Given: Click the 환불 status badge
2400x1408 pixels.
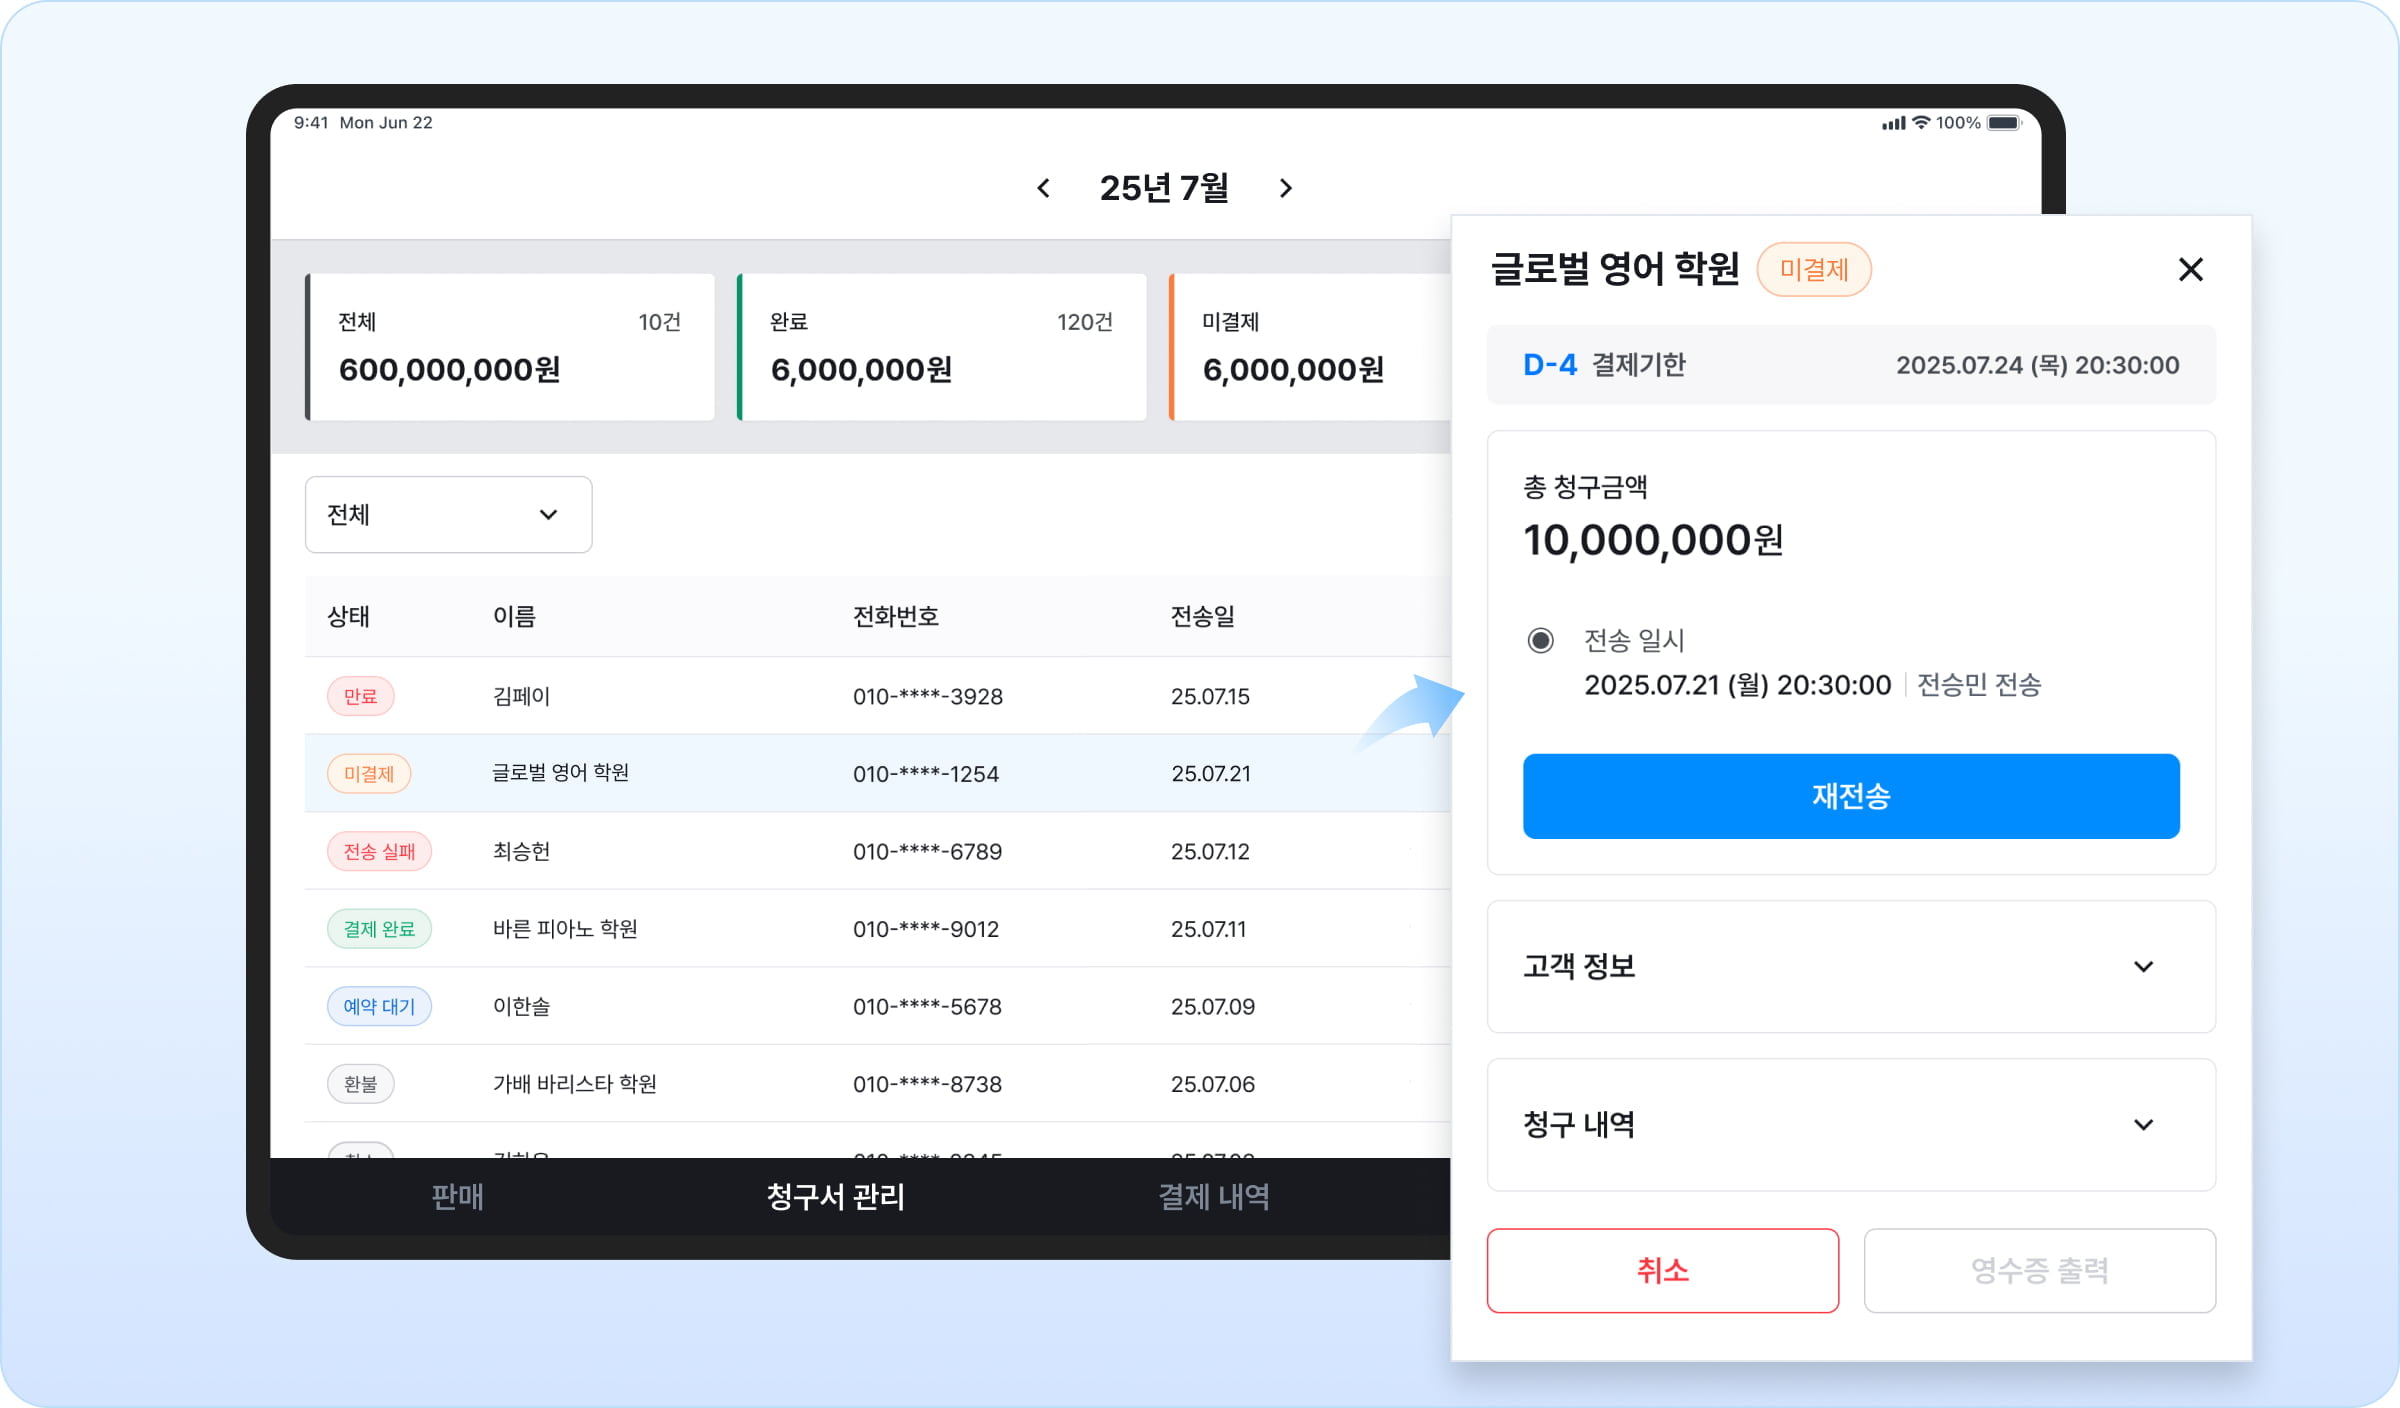Looking at the screenshot, I should (360, 1083).
